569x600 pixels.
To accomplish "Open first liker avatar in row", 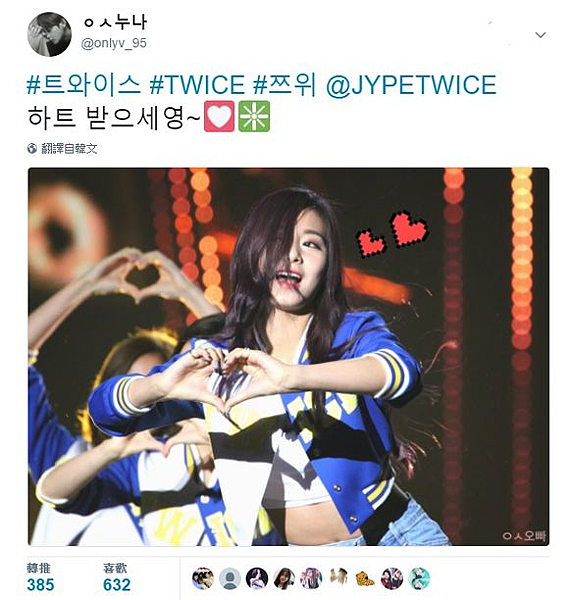I will pos(202,578).
